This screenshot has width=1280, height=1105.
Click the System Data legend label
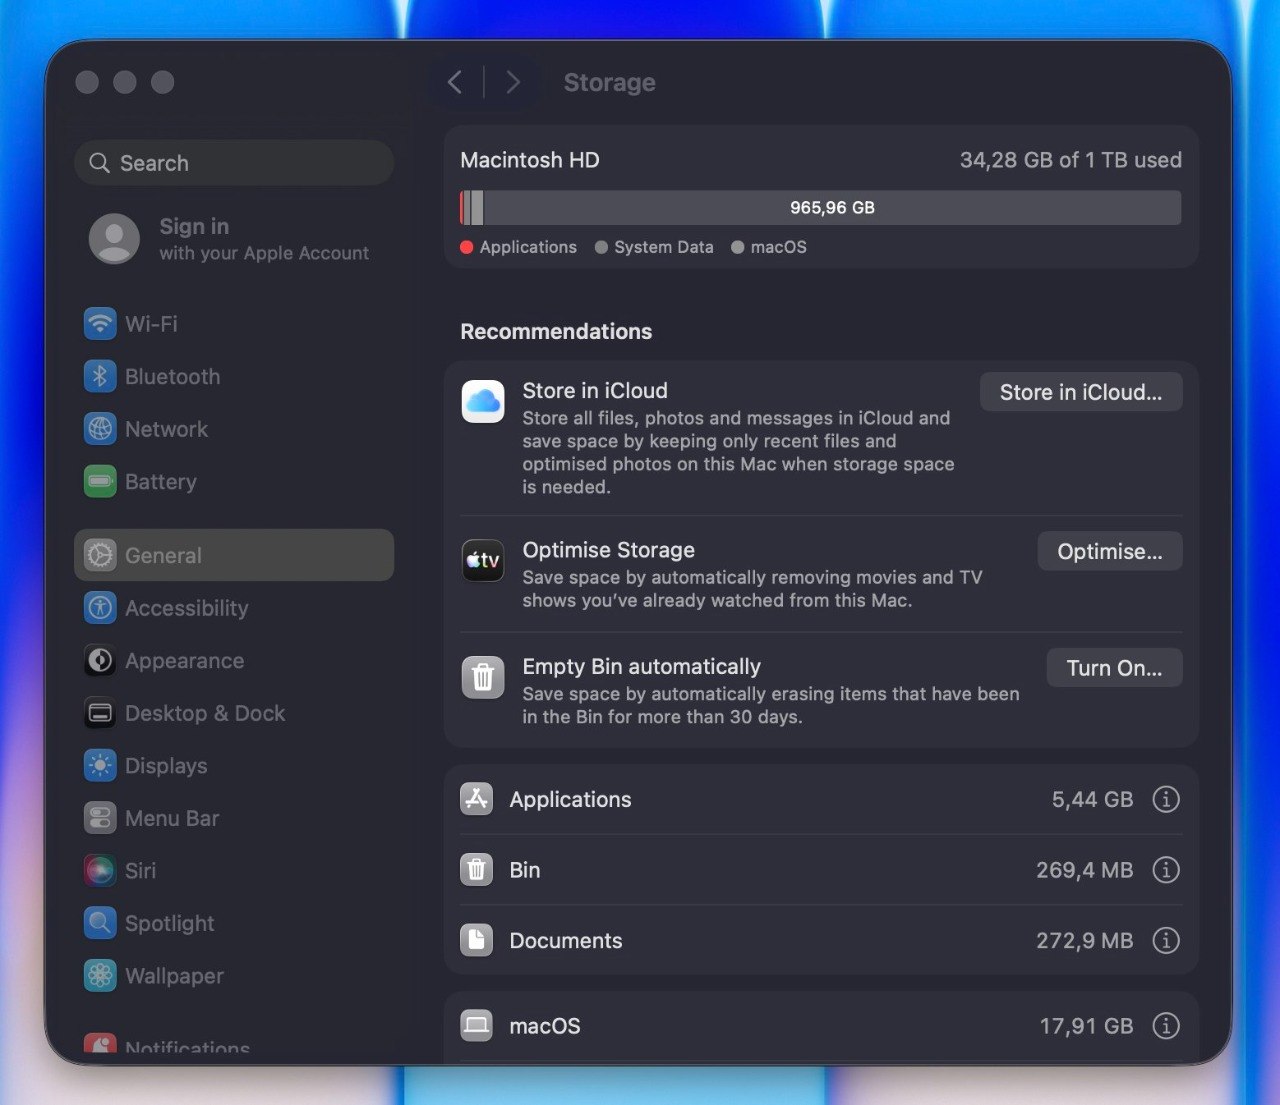coord(664,247)
